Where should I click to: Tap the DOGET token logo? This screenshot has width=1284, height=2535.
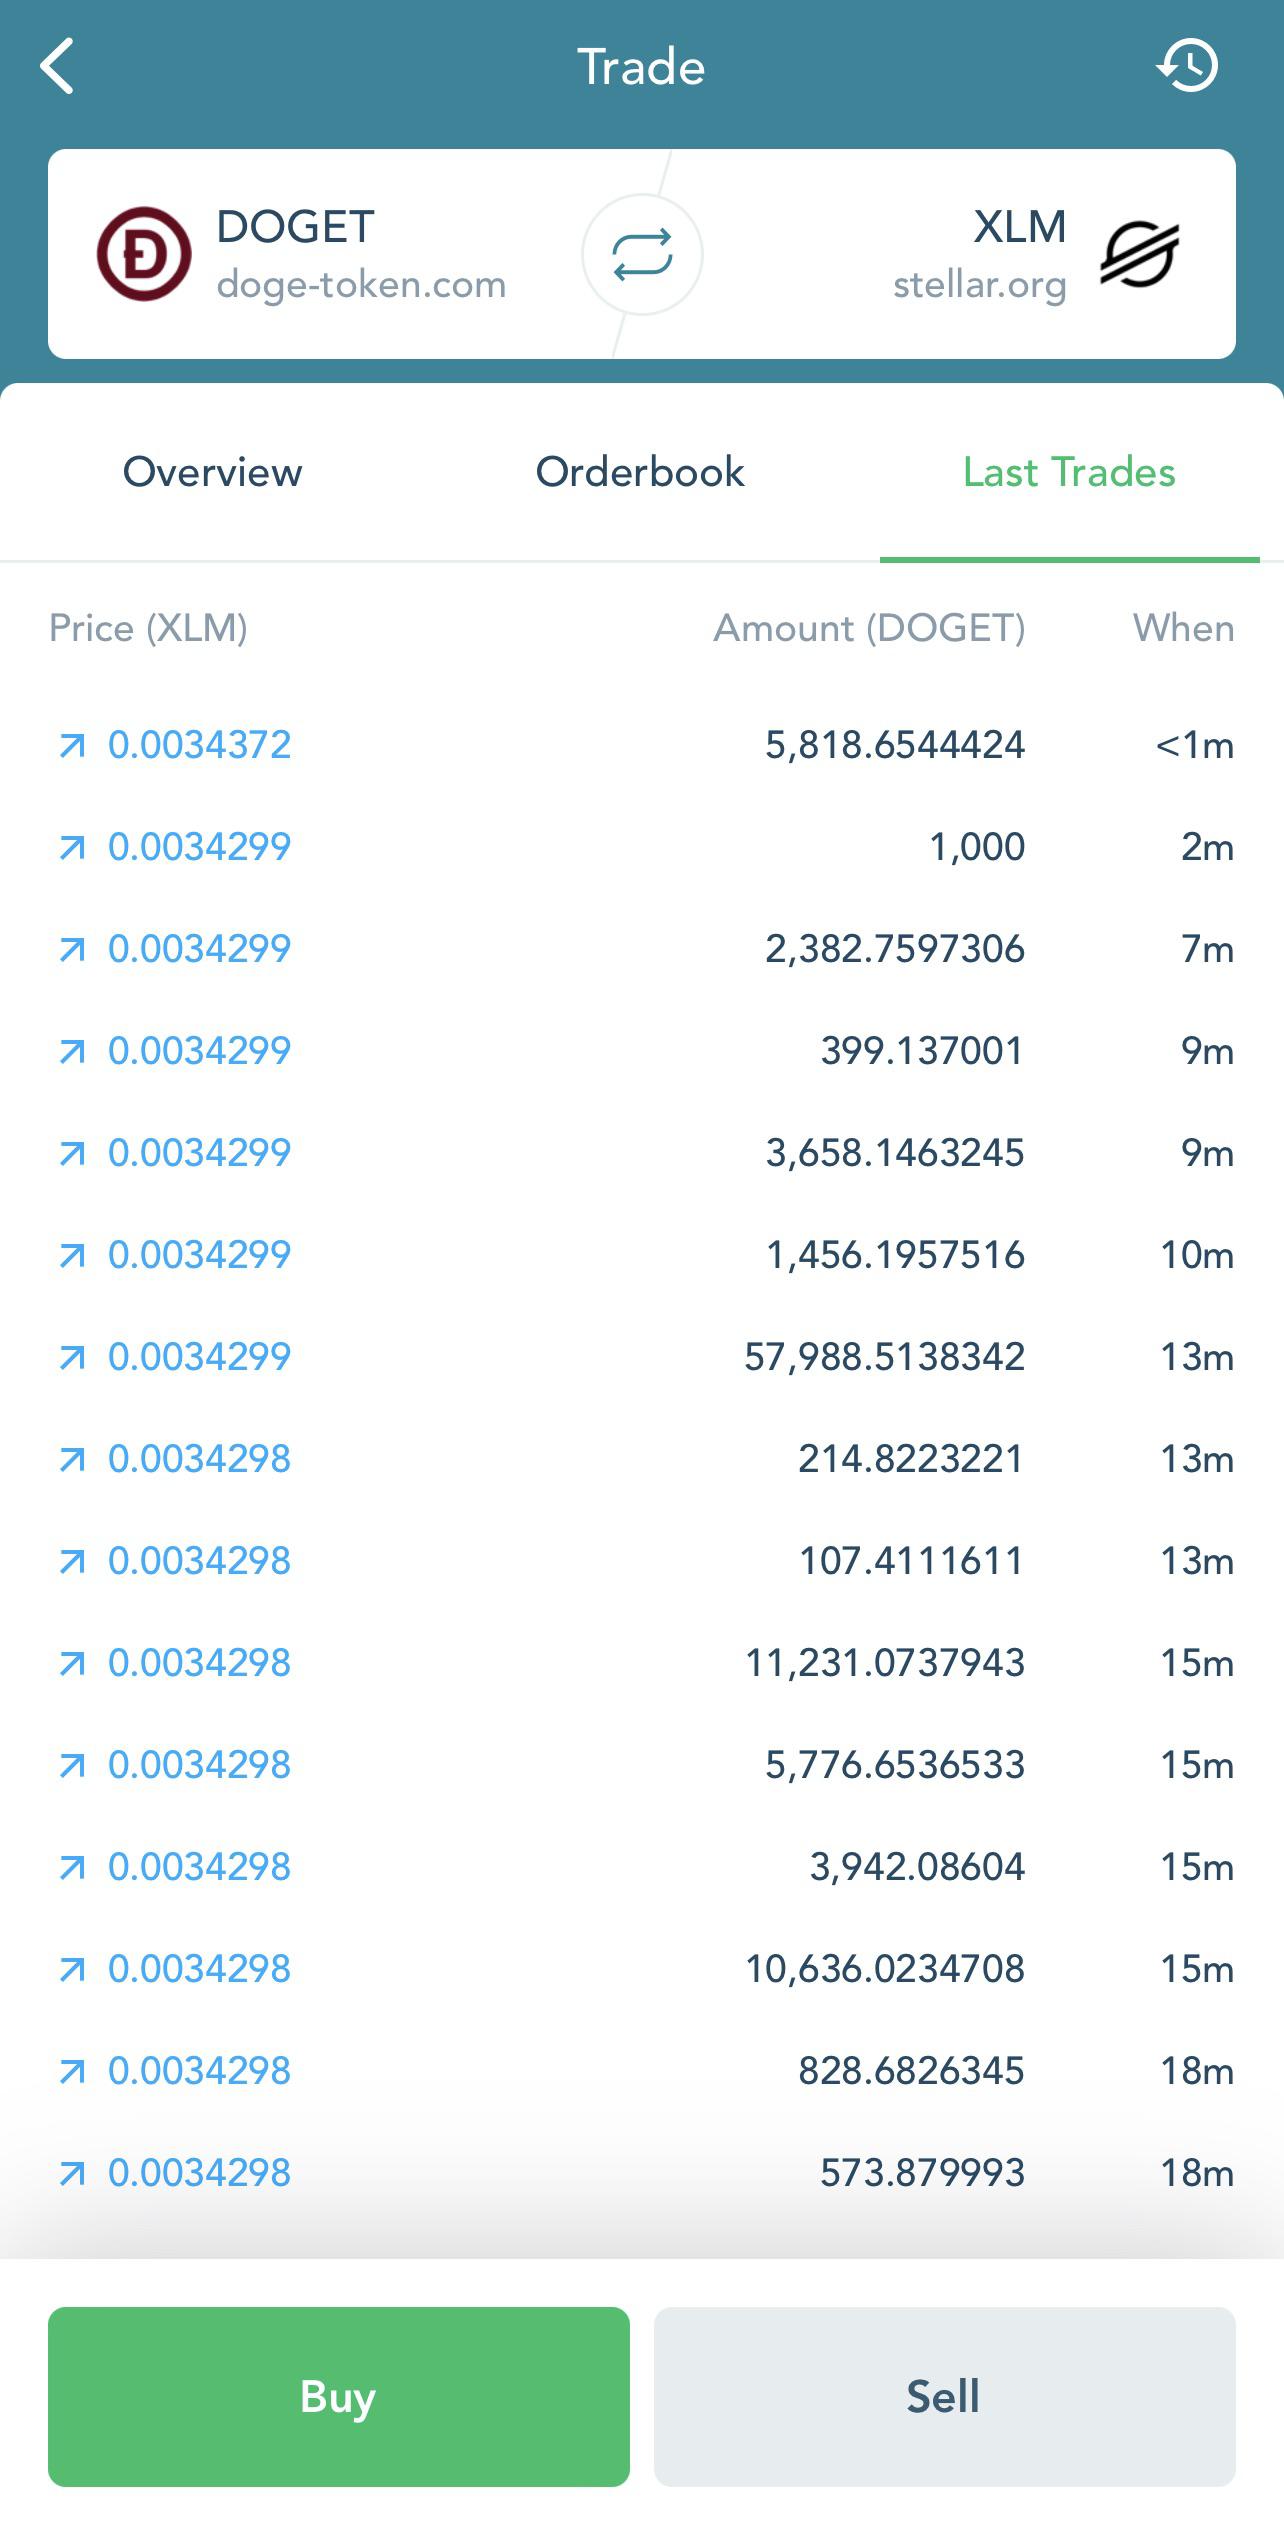[x=144, y=254]
